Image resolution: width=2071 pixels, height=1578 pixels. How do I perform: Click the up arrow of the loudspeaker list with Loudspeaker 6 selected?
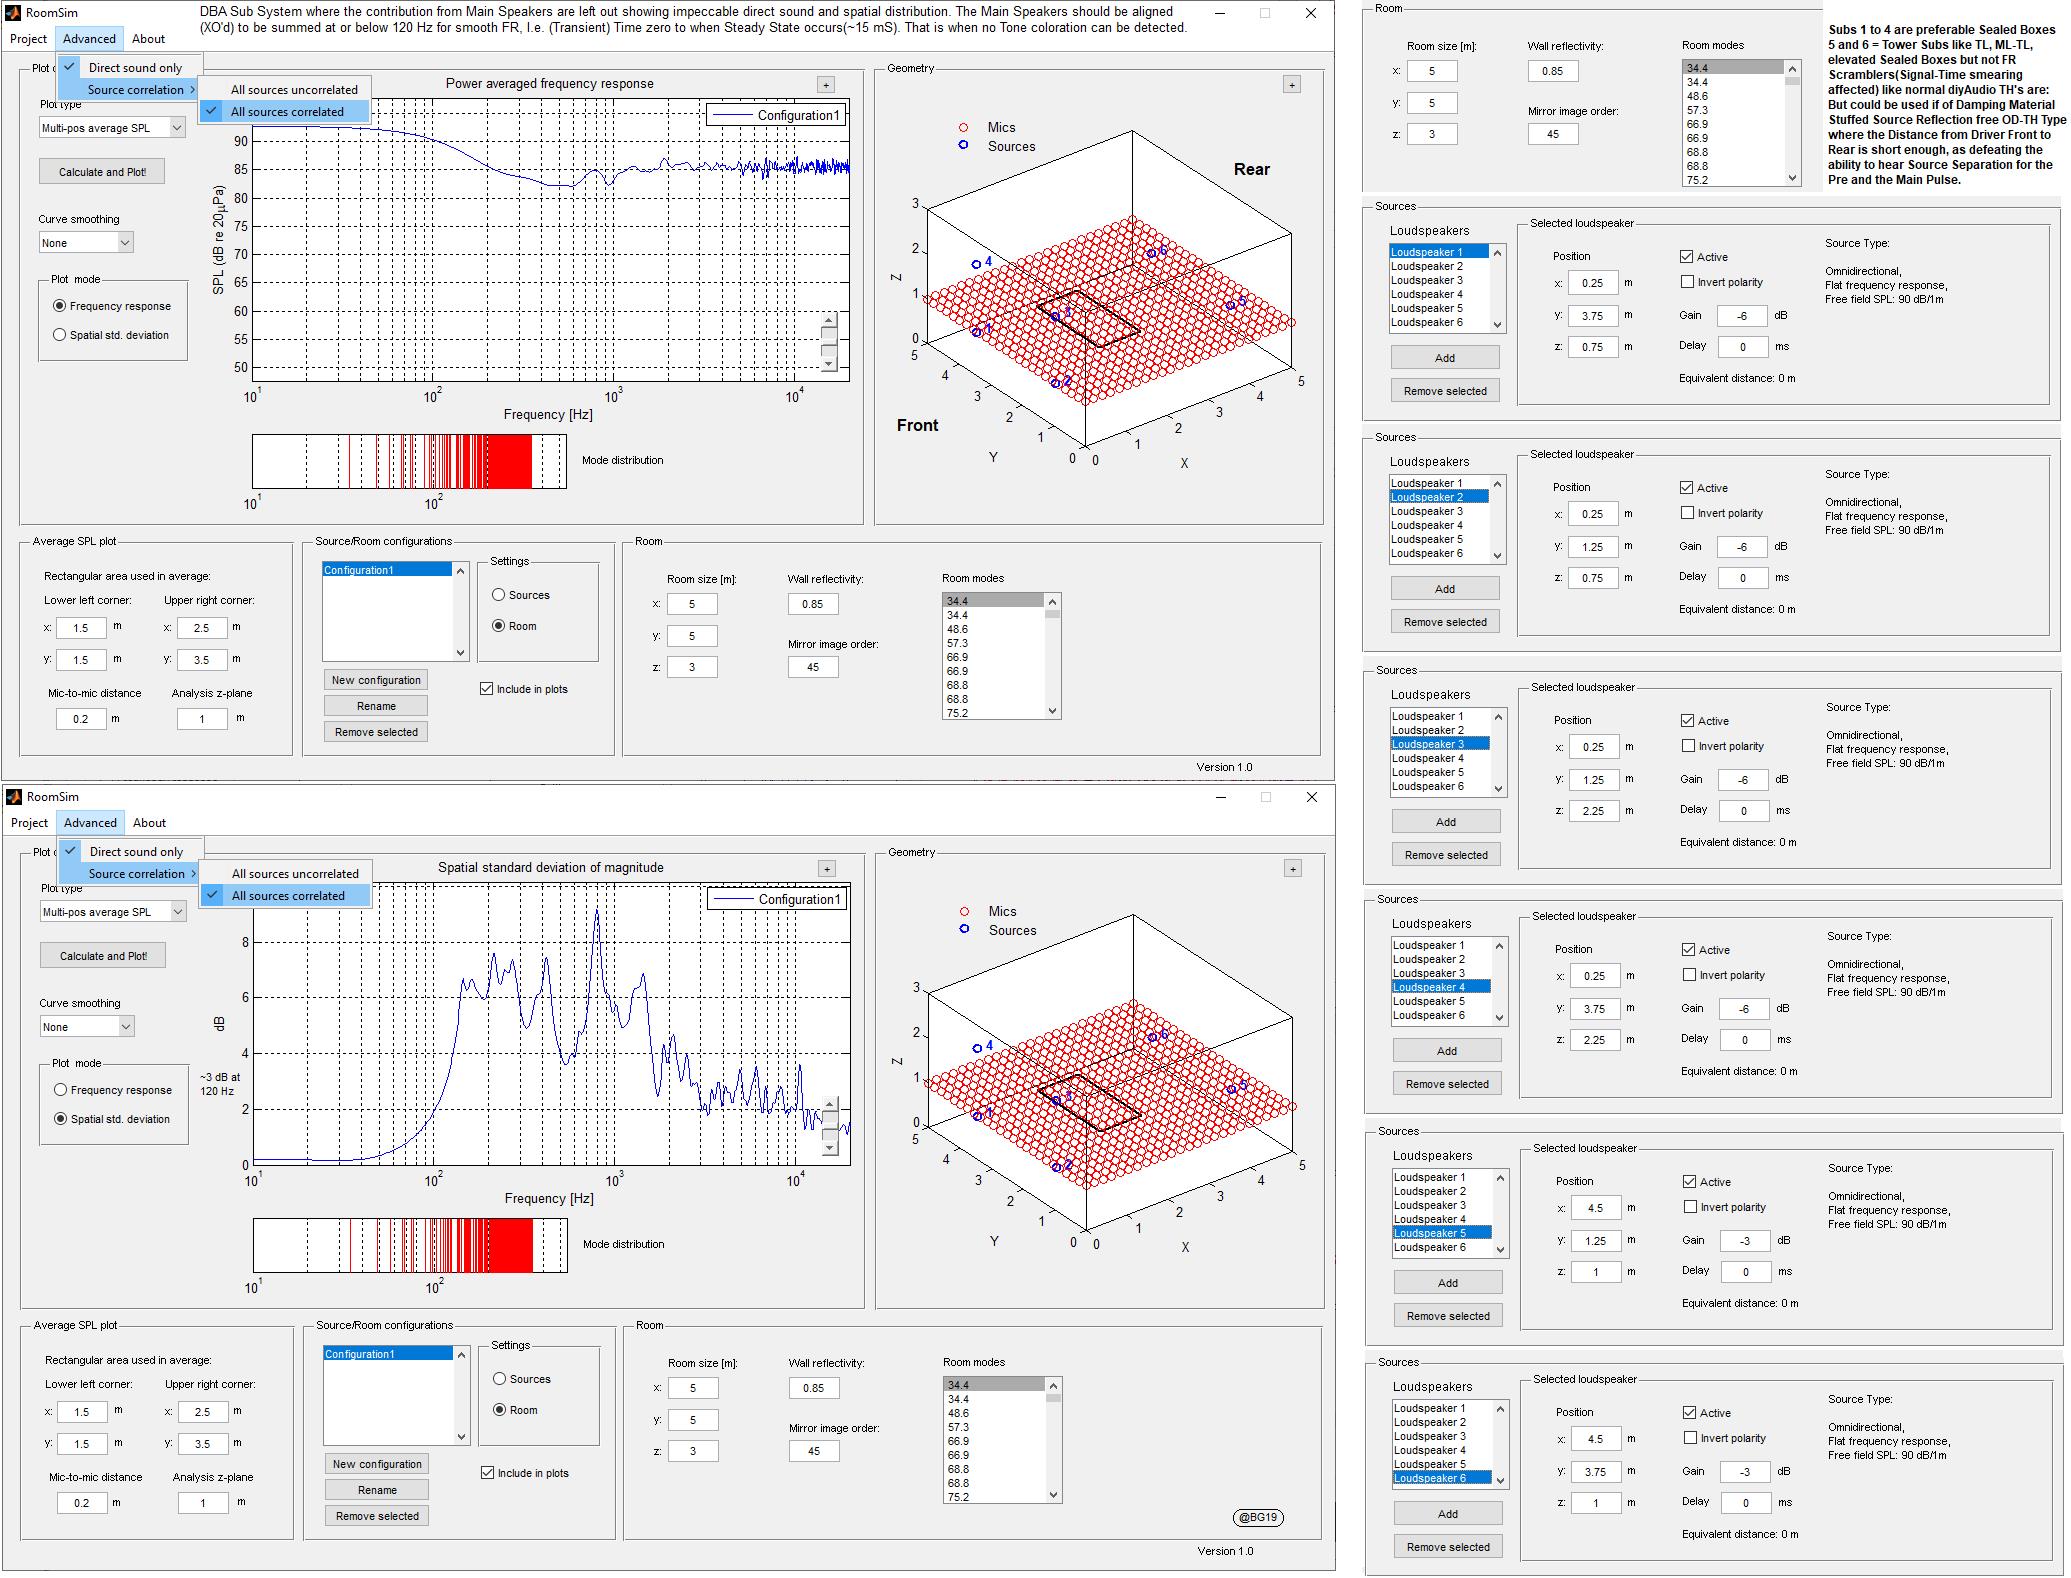click(1501, 1408)
